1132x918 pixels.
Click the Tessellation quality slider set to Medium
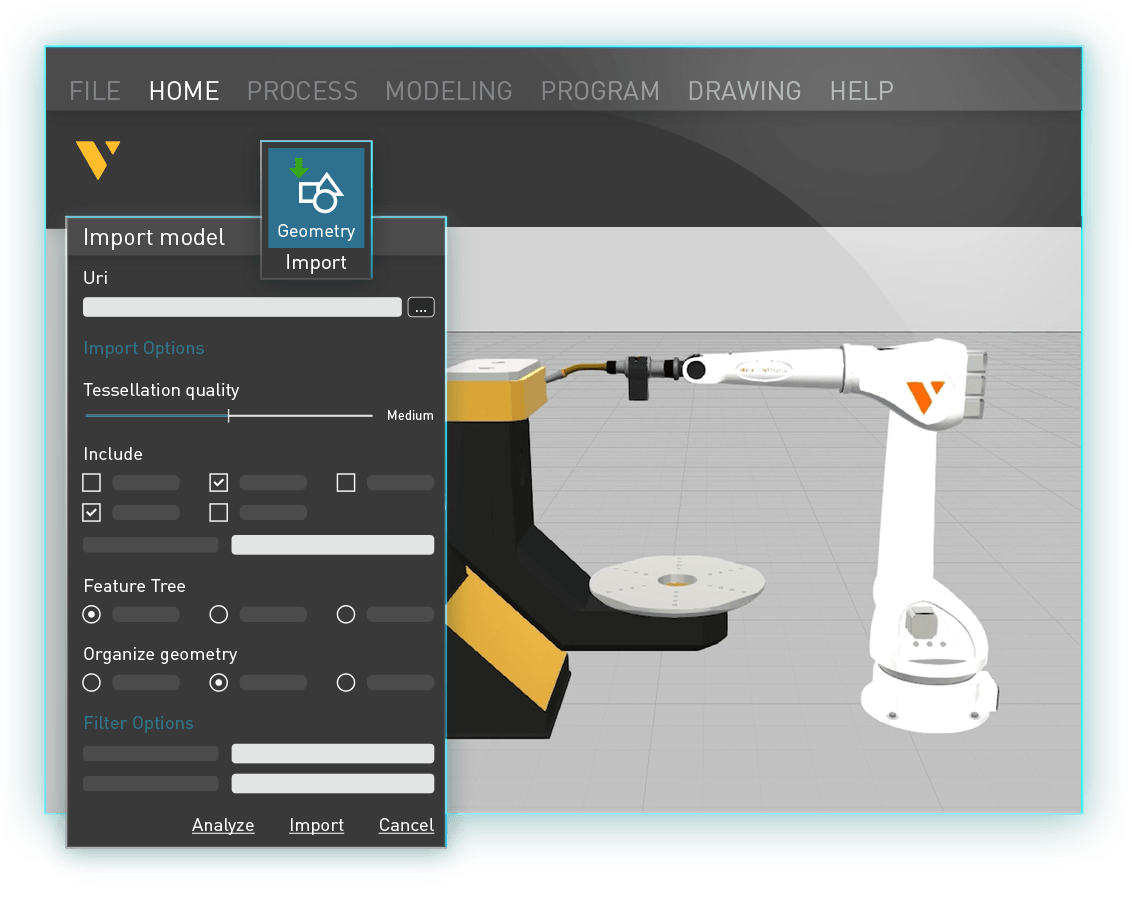click(230, 414)
